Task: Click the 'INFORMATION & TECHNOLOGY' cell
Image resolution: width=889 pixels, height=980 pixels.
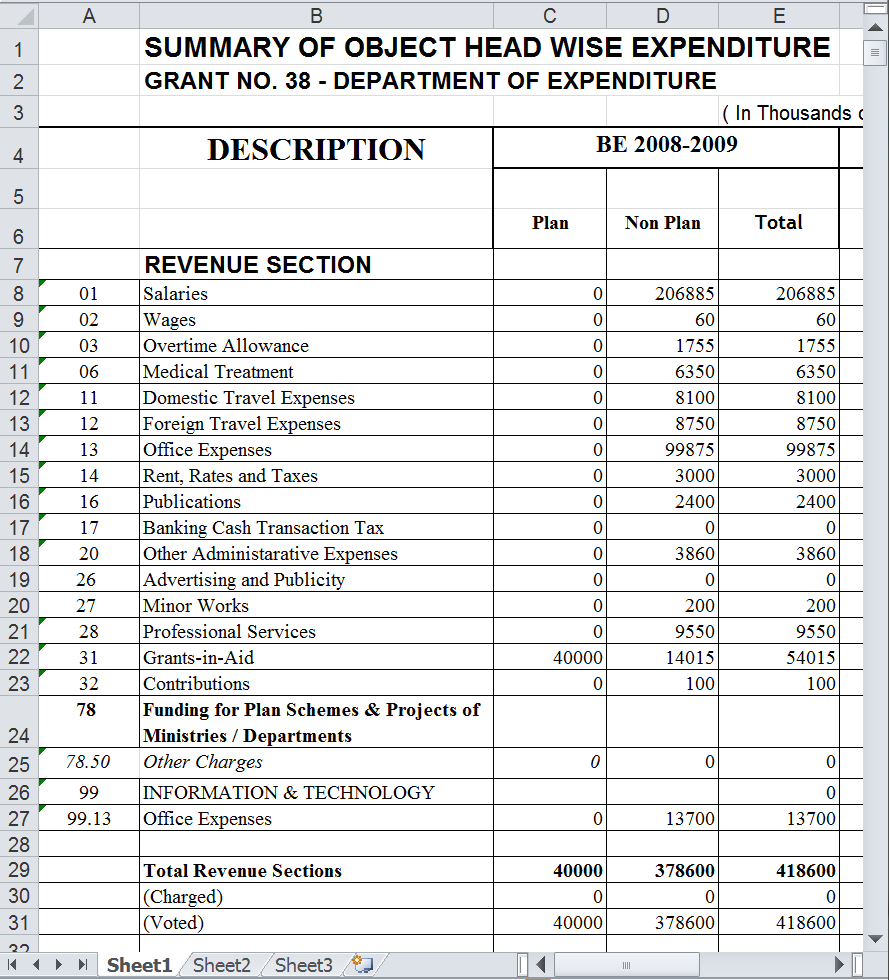Action: [316, 792]
